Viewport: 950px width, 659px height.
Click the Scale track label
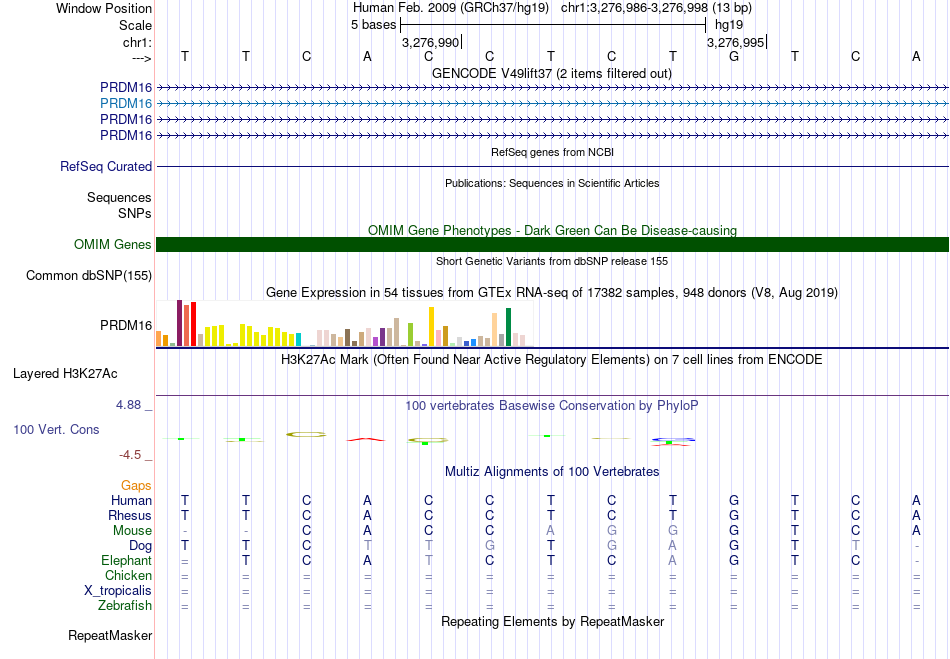click(135, 25)
